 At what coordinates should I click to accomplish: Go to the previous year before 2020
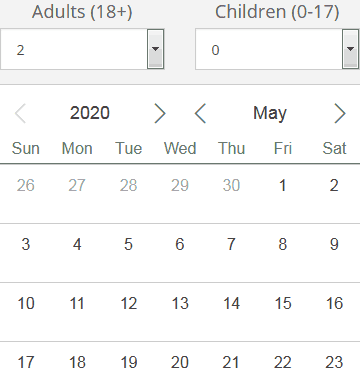coord(20,113)
